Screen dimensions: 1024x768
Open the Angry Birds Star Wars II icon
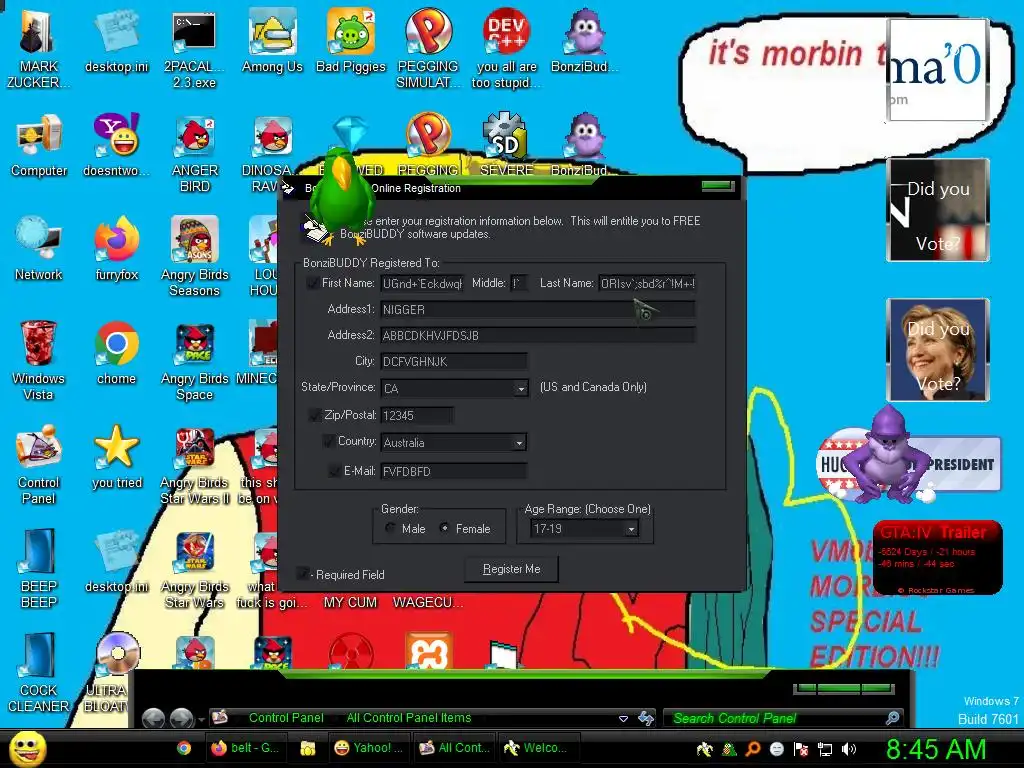(x=195, y=465)
